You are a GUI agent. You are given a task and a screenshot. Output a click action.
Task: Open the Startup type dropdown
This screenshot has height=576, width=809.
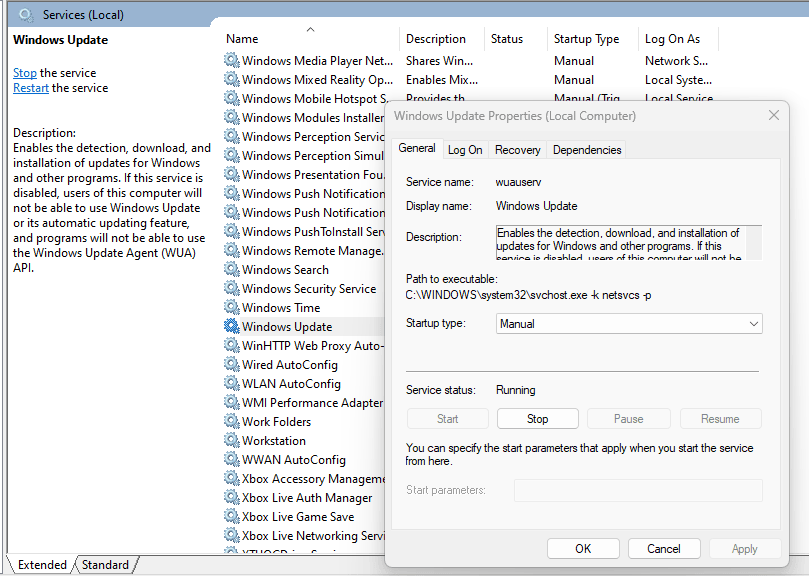pos(628,323)
